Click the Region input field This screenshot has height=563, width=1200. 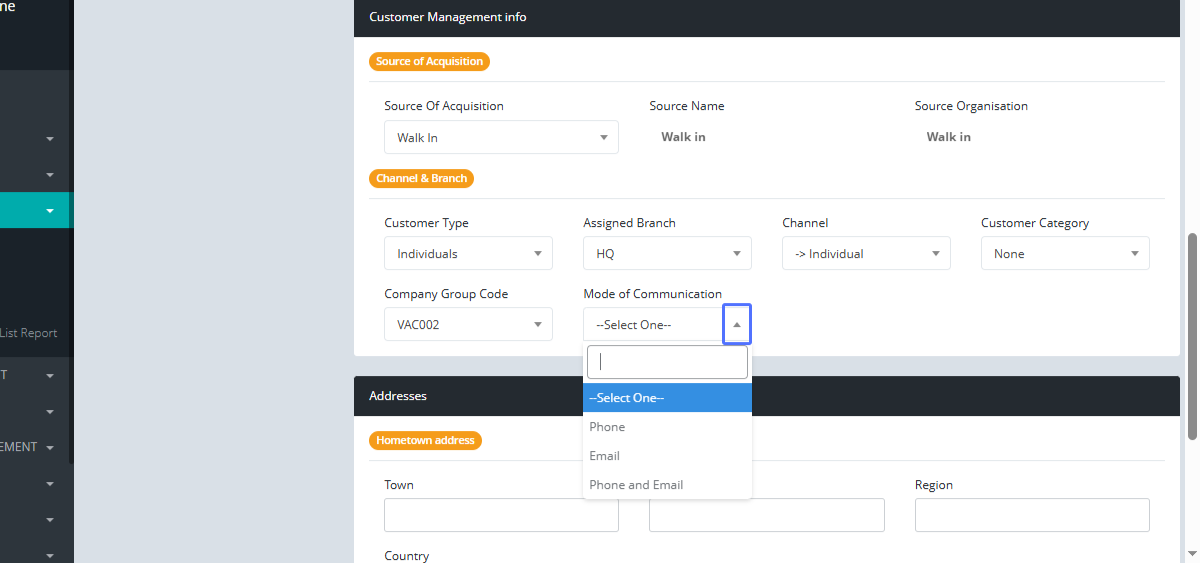(1032, 515)
